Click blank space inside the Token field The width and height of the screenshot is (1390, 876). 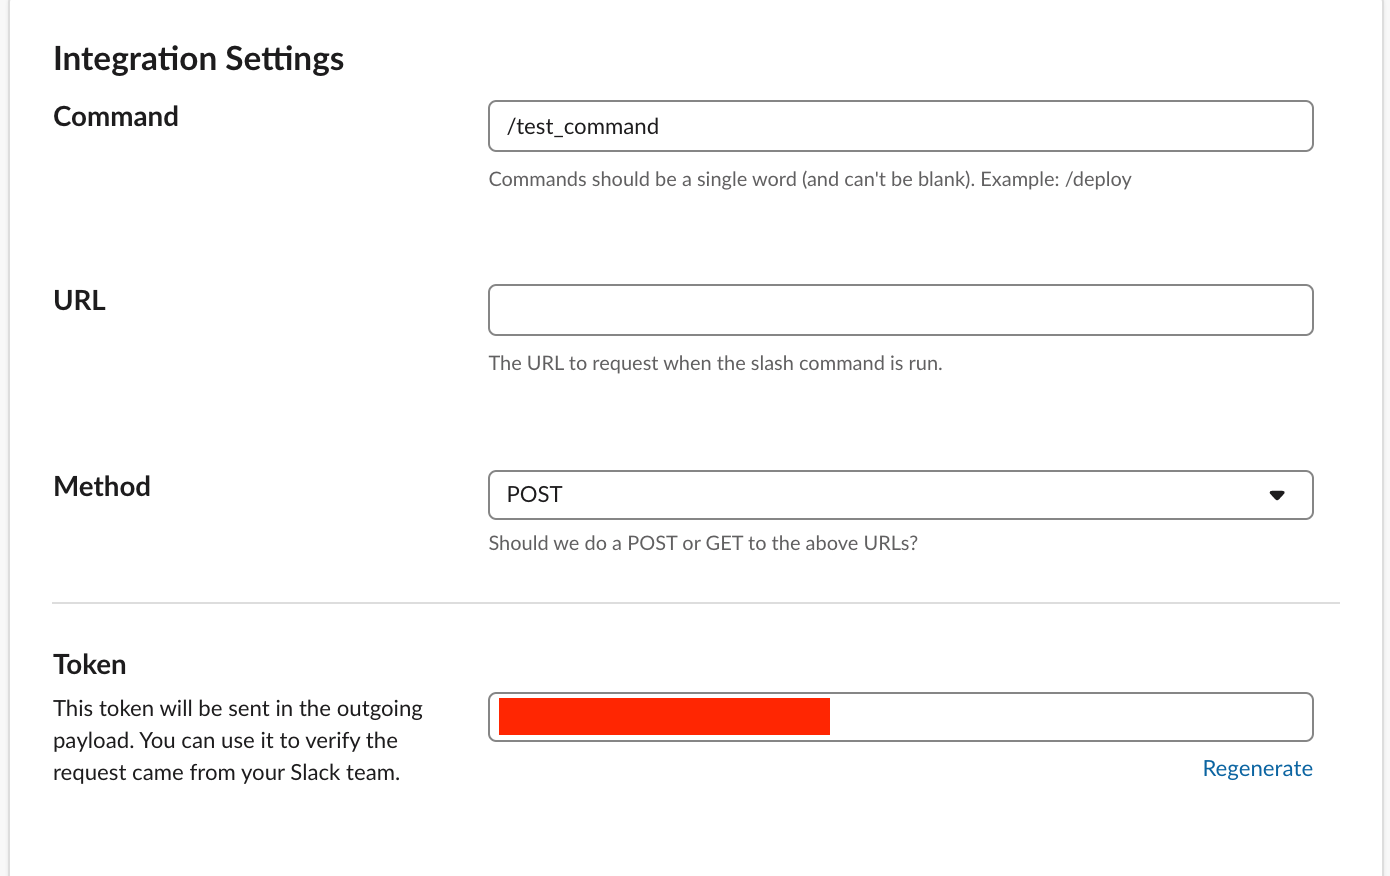pos(1070,717)
